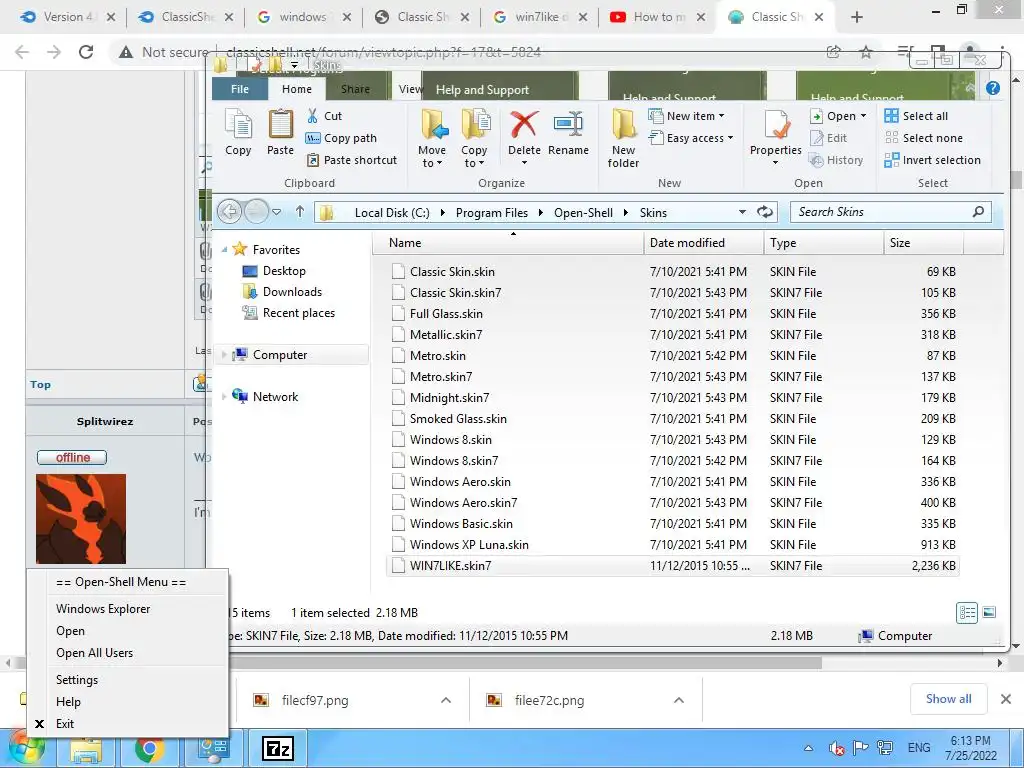Open the File ribbon tab
The height and width of the screenshot is (768, 1024).
tap(240, 89)
